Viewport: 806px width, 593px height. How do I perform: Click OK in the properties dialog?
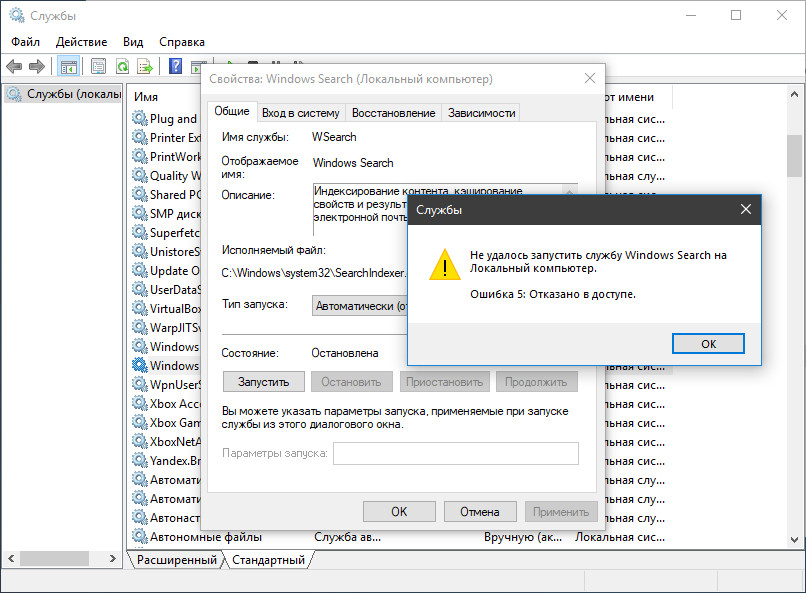tap(399, 512)
